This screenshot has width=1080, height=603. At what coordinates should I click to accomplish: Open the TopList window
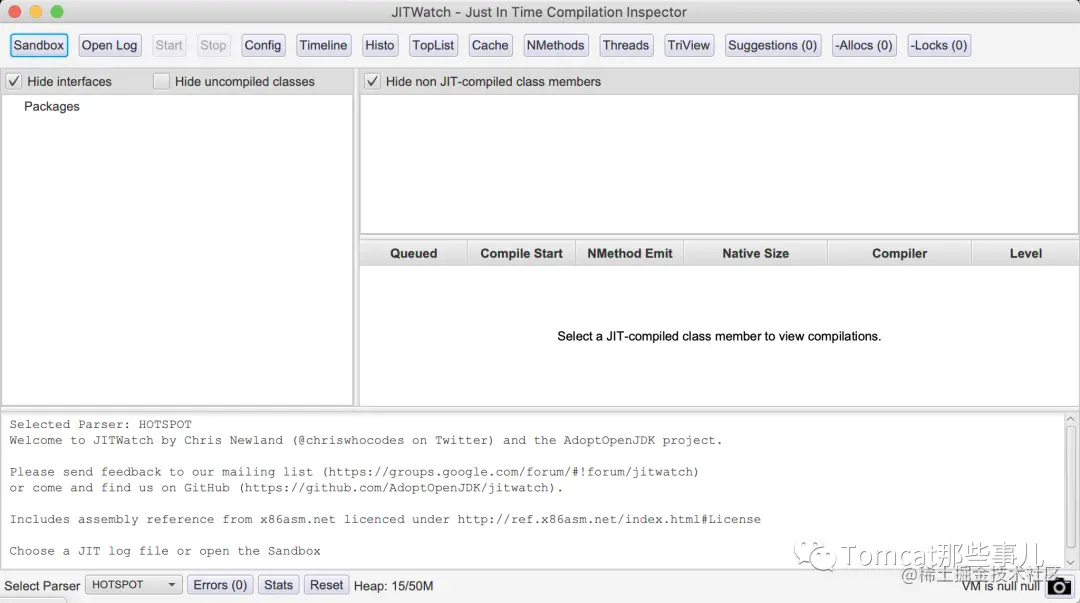pyautogui.click(x=433, y=45)
